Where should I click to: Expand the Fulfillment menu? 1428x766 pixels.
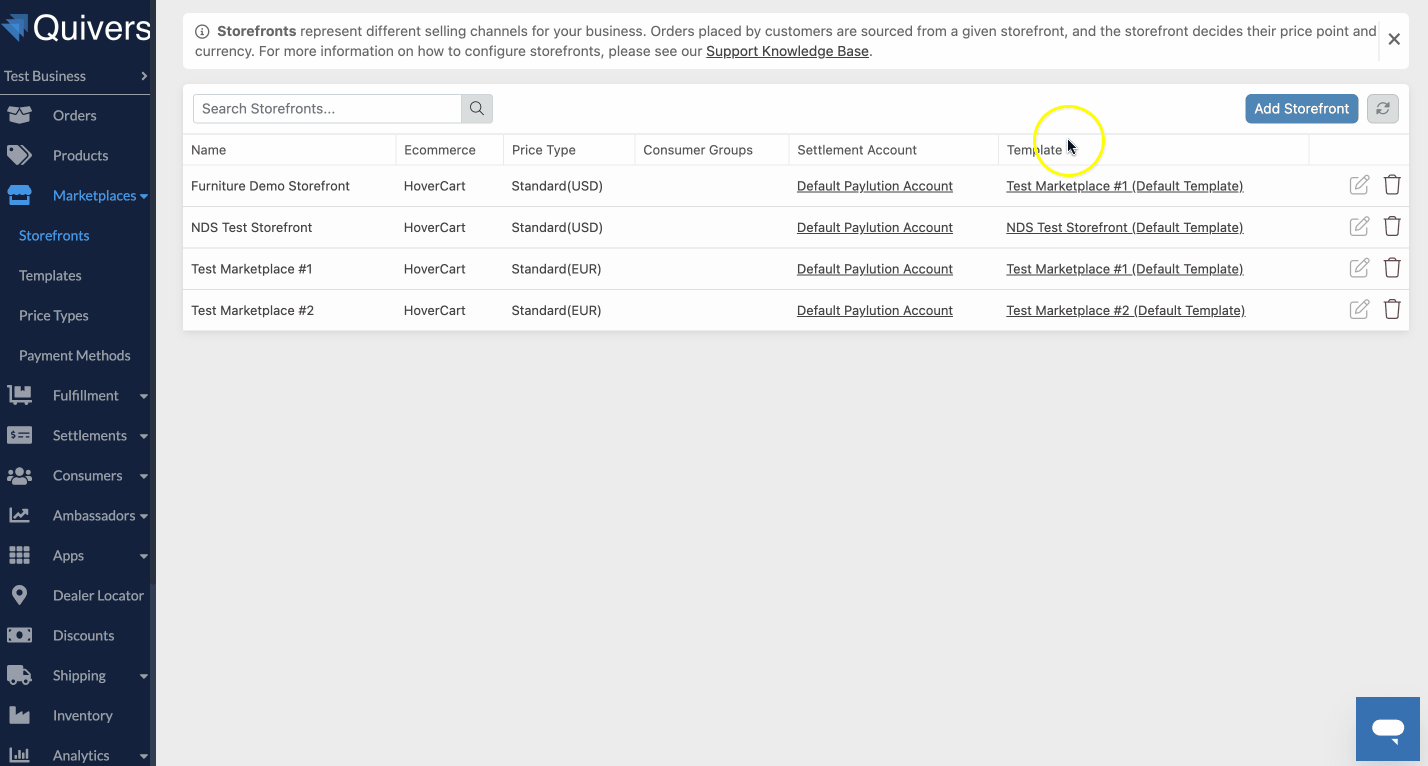tap(144, 396)
